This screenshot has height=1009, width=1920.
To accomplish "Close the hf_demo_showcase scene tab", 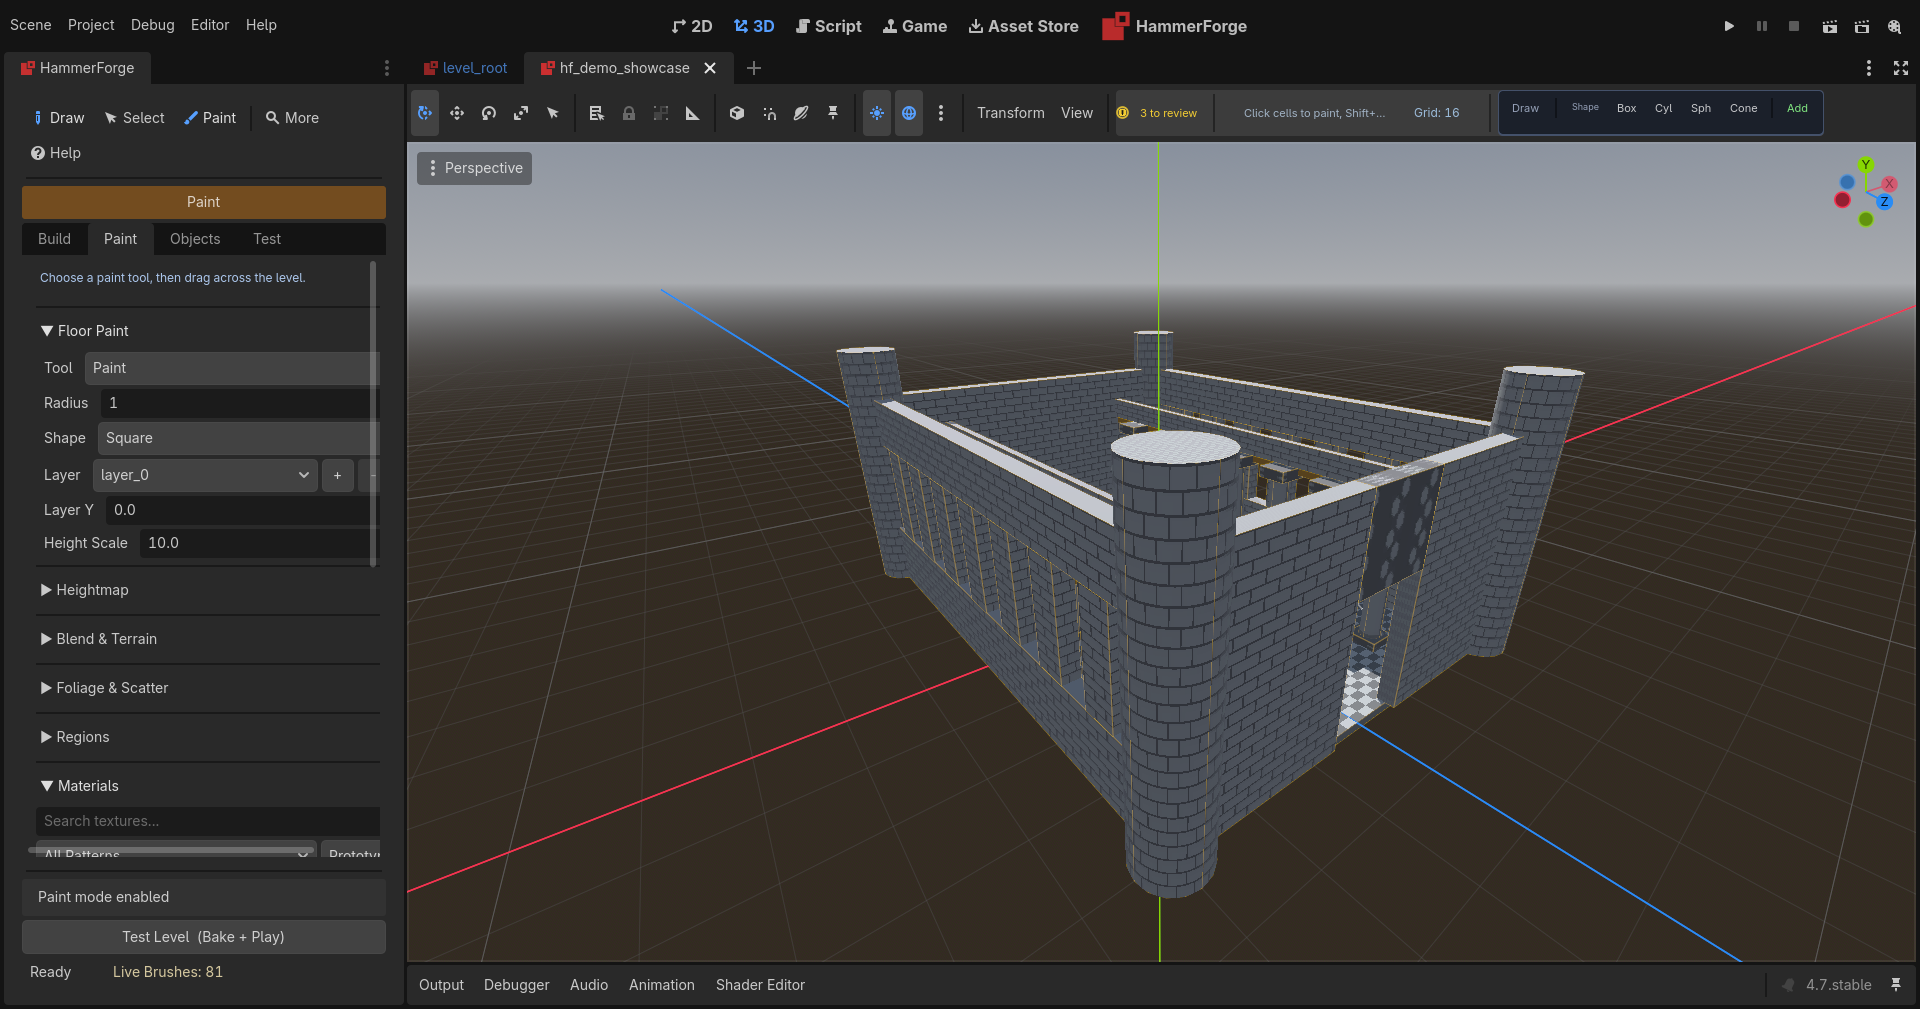I will tap(710, 68).
